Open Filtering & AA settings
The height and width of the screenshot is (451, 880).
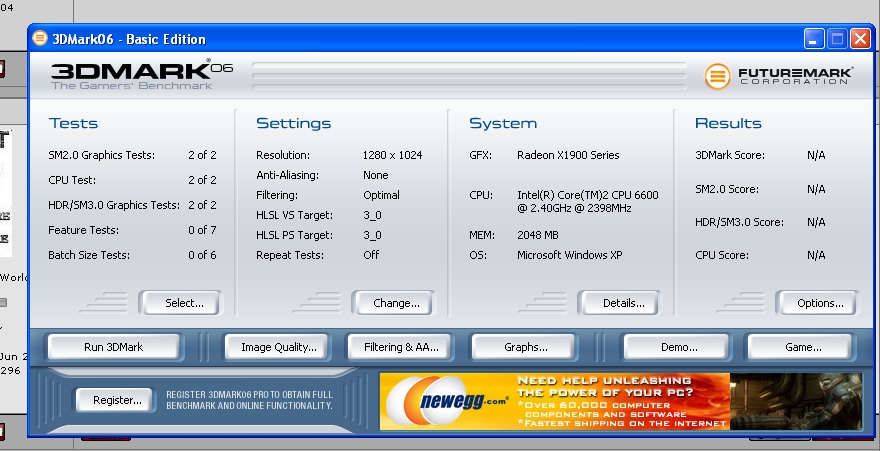(x=400, y=347)
